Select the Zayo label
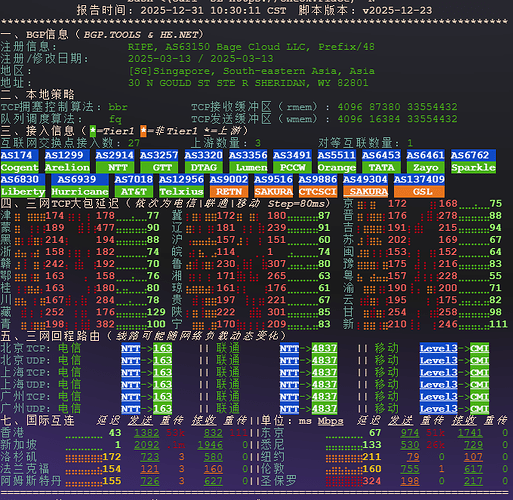The image size is (513, 500). (x=426, y=167)
